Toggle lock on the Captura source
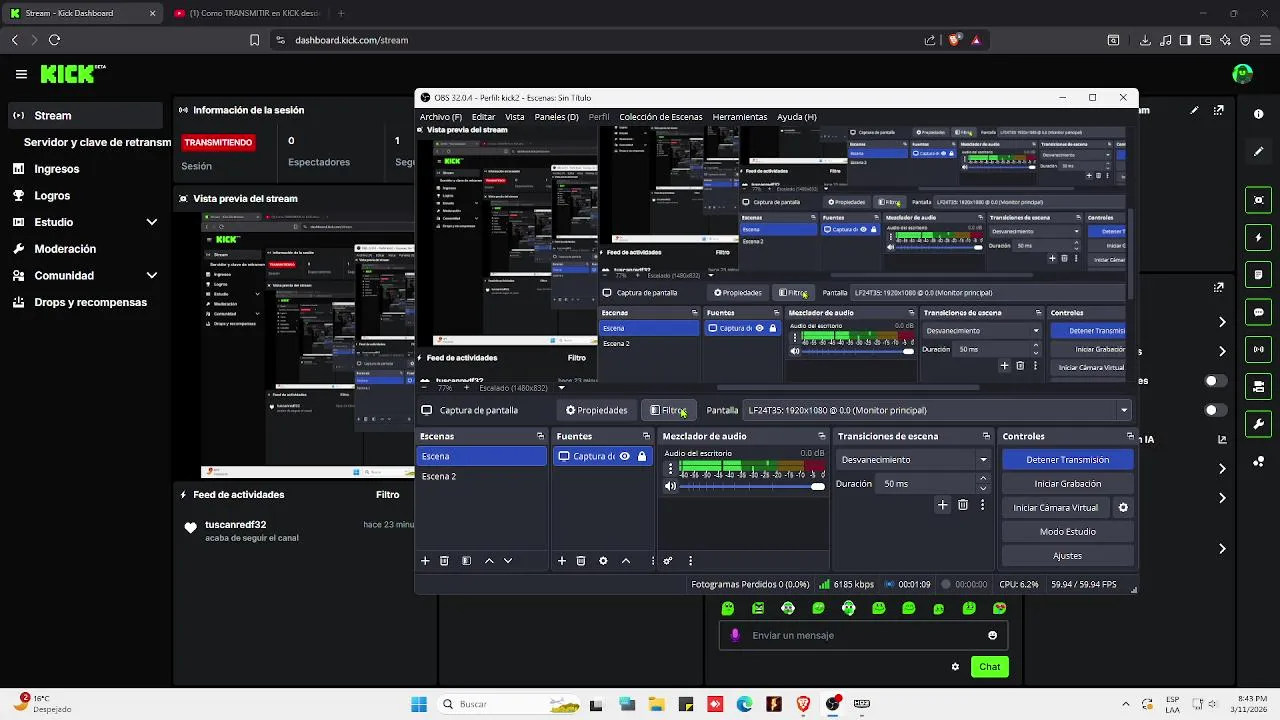This screenshot has width=1280, height=720. (x=642, y=456)
